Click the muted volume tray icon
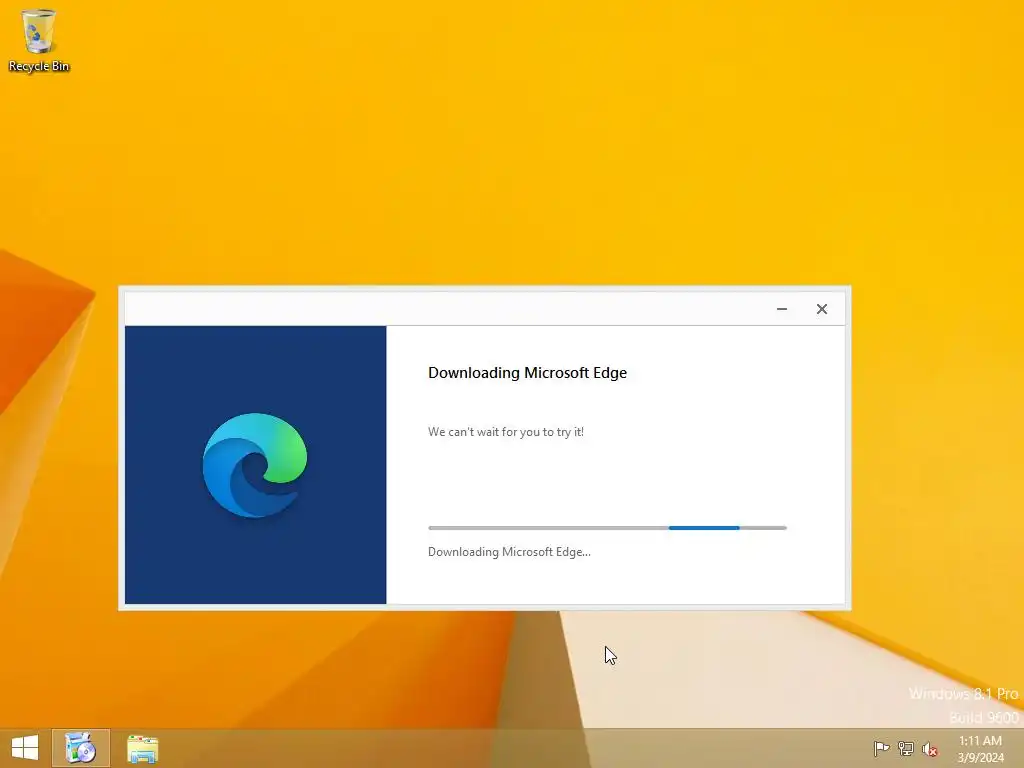The height and width of the screenshot is (768, 1024). click(x=930, y=749)
